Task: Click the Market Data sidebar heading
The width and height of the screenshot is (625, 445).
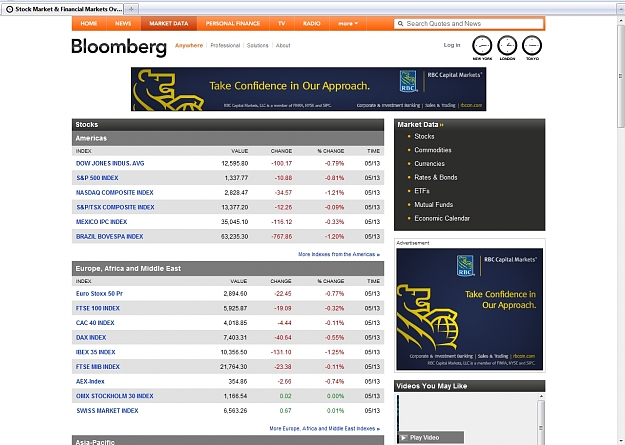Action: click(x=420, y=124)
